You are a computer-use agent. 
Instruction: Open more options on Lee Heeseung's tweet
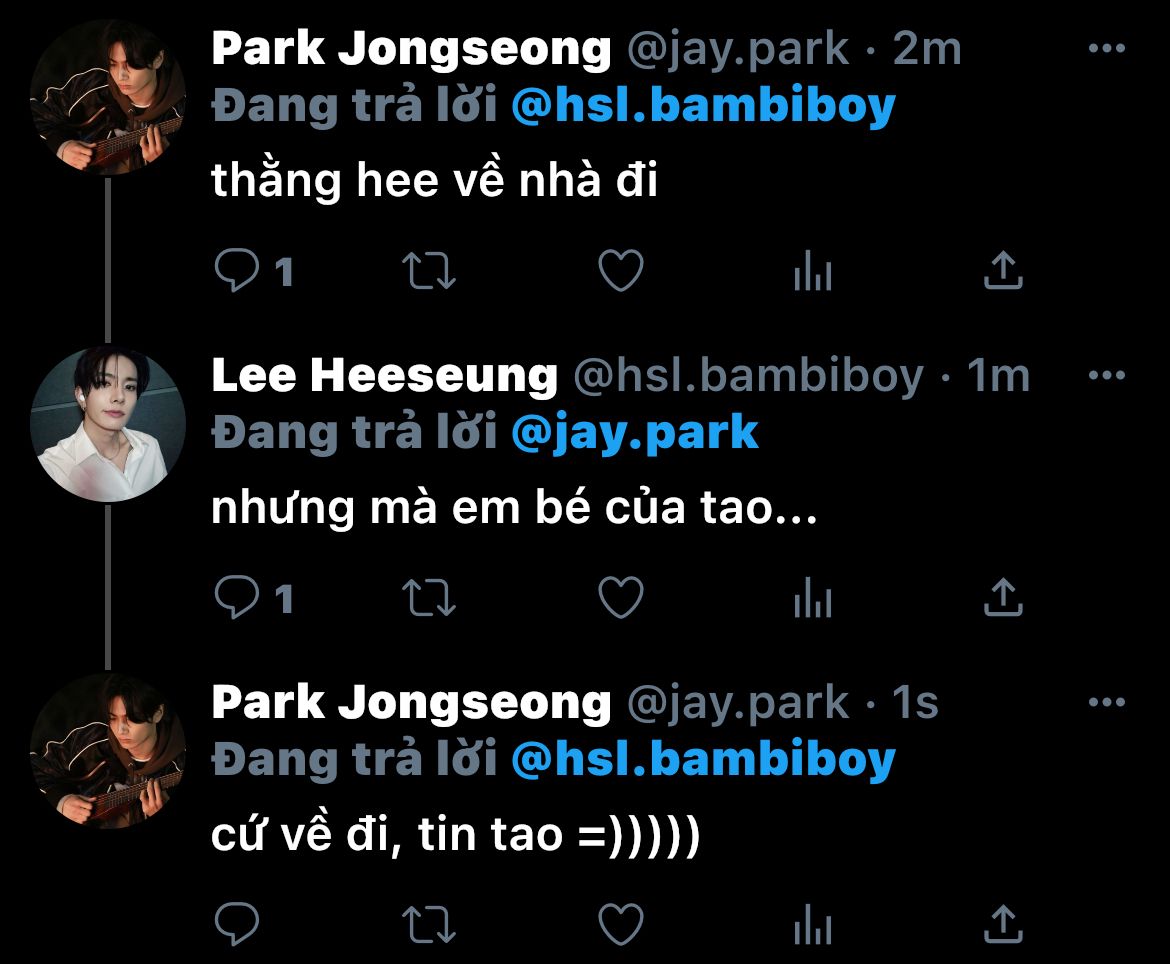1107,375
